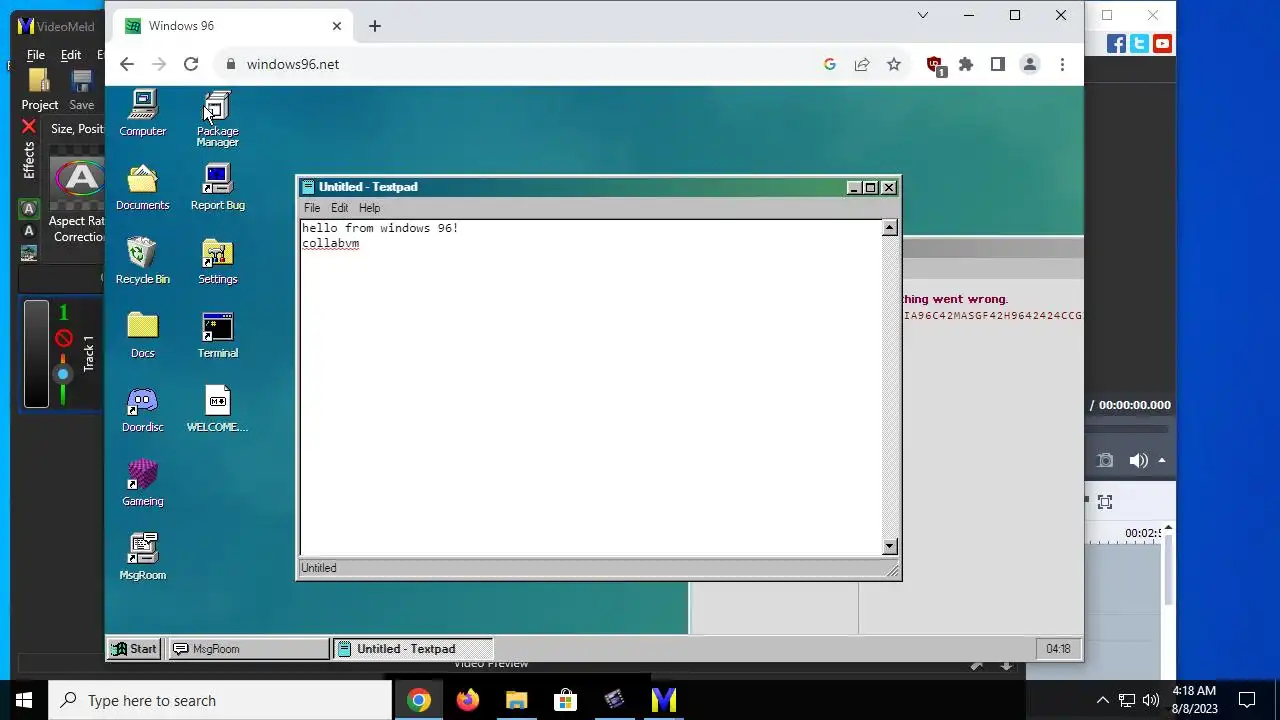Open the Documents folder icon
The width and height of the screenshot is (1280, 720).
coord(143,187)
